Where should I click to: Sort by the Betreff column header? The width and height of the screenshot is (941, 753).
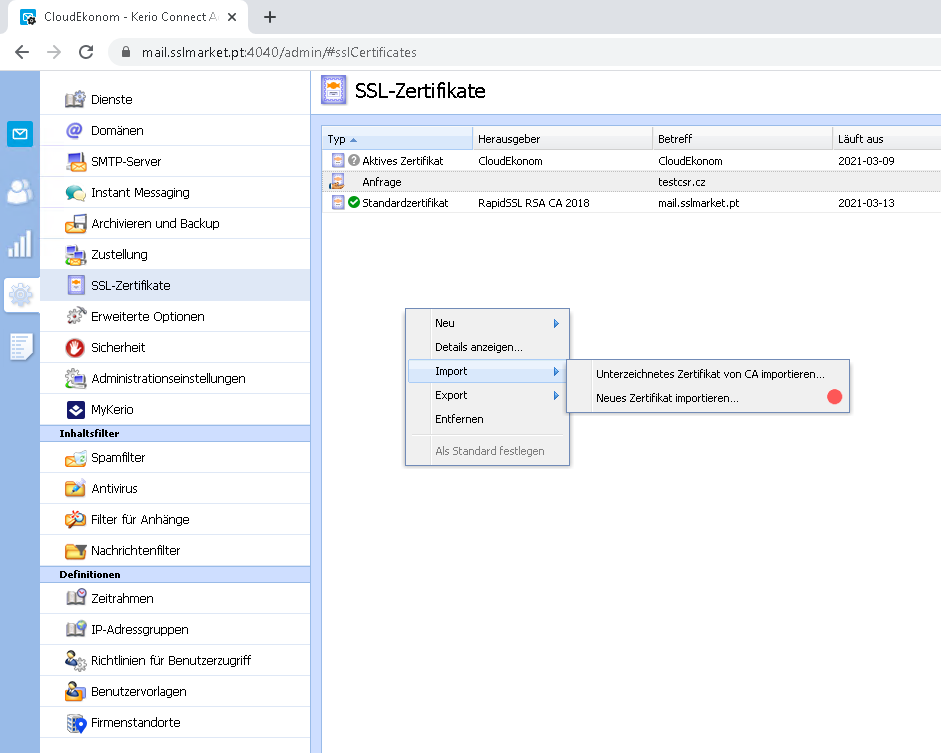[x=742, y=139]
